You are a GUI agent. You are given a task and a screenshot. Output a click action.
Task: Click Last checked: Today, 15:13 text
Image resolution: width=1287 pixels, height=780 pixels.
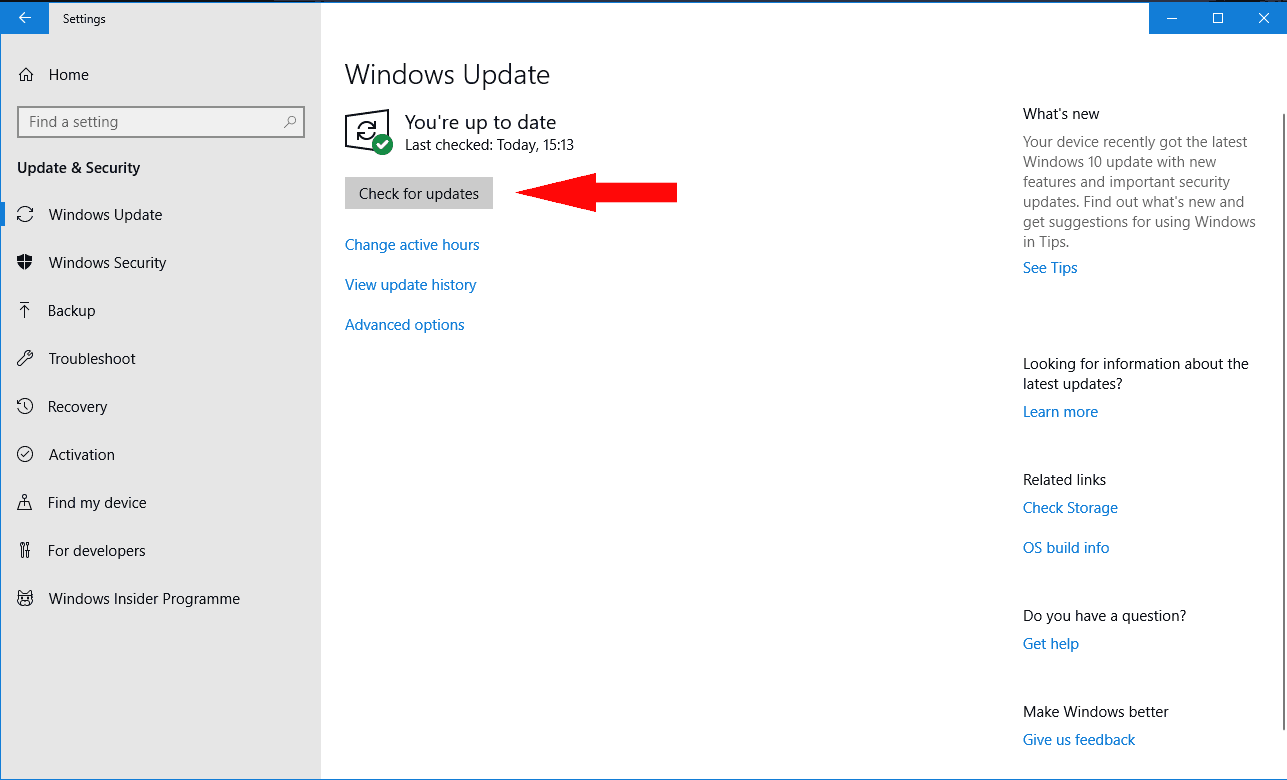click(x=489, y=145)
